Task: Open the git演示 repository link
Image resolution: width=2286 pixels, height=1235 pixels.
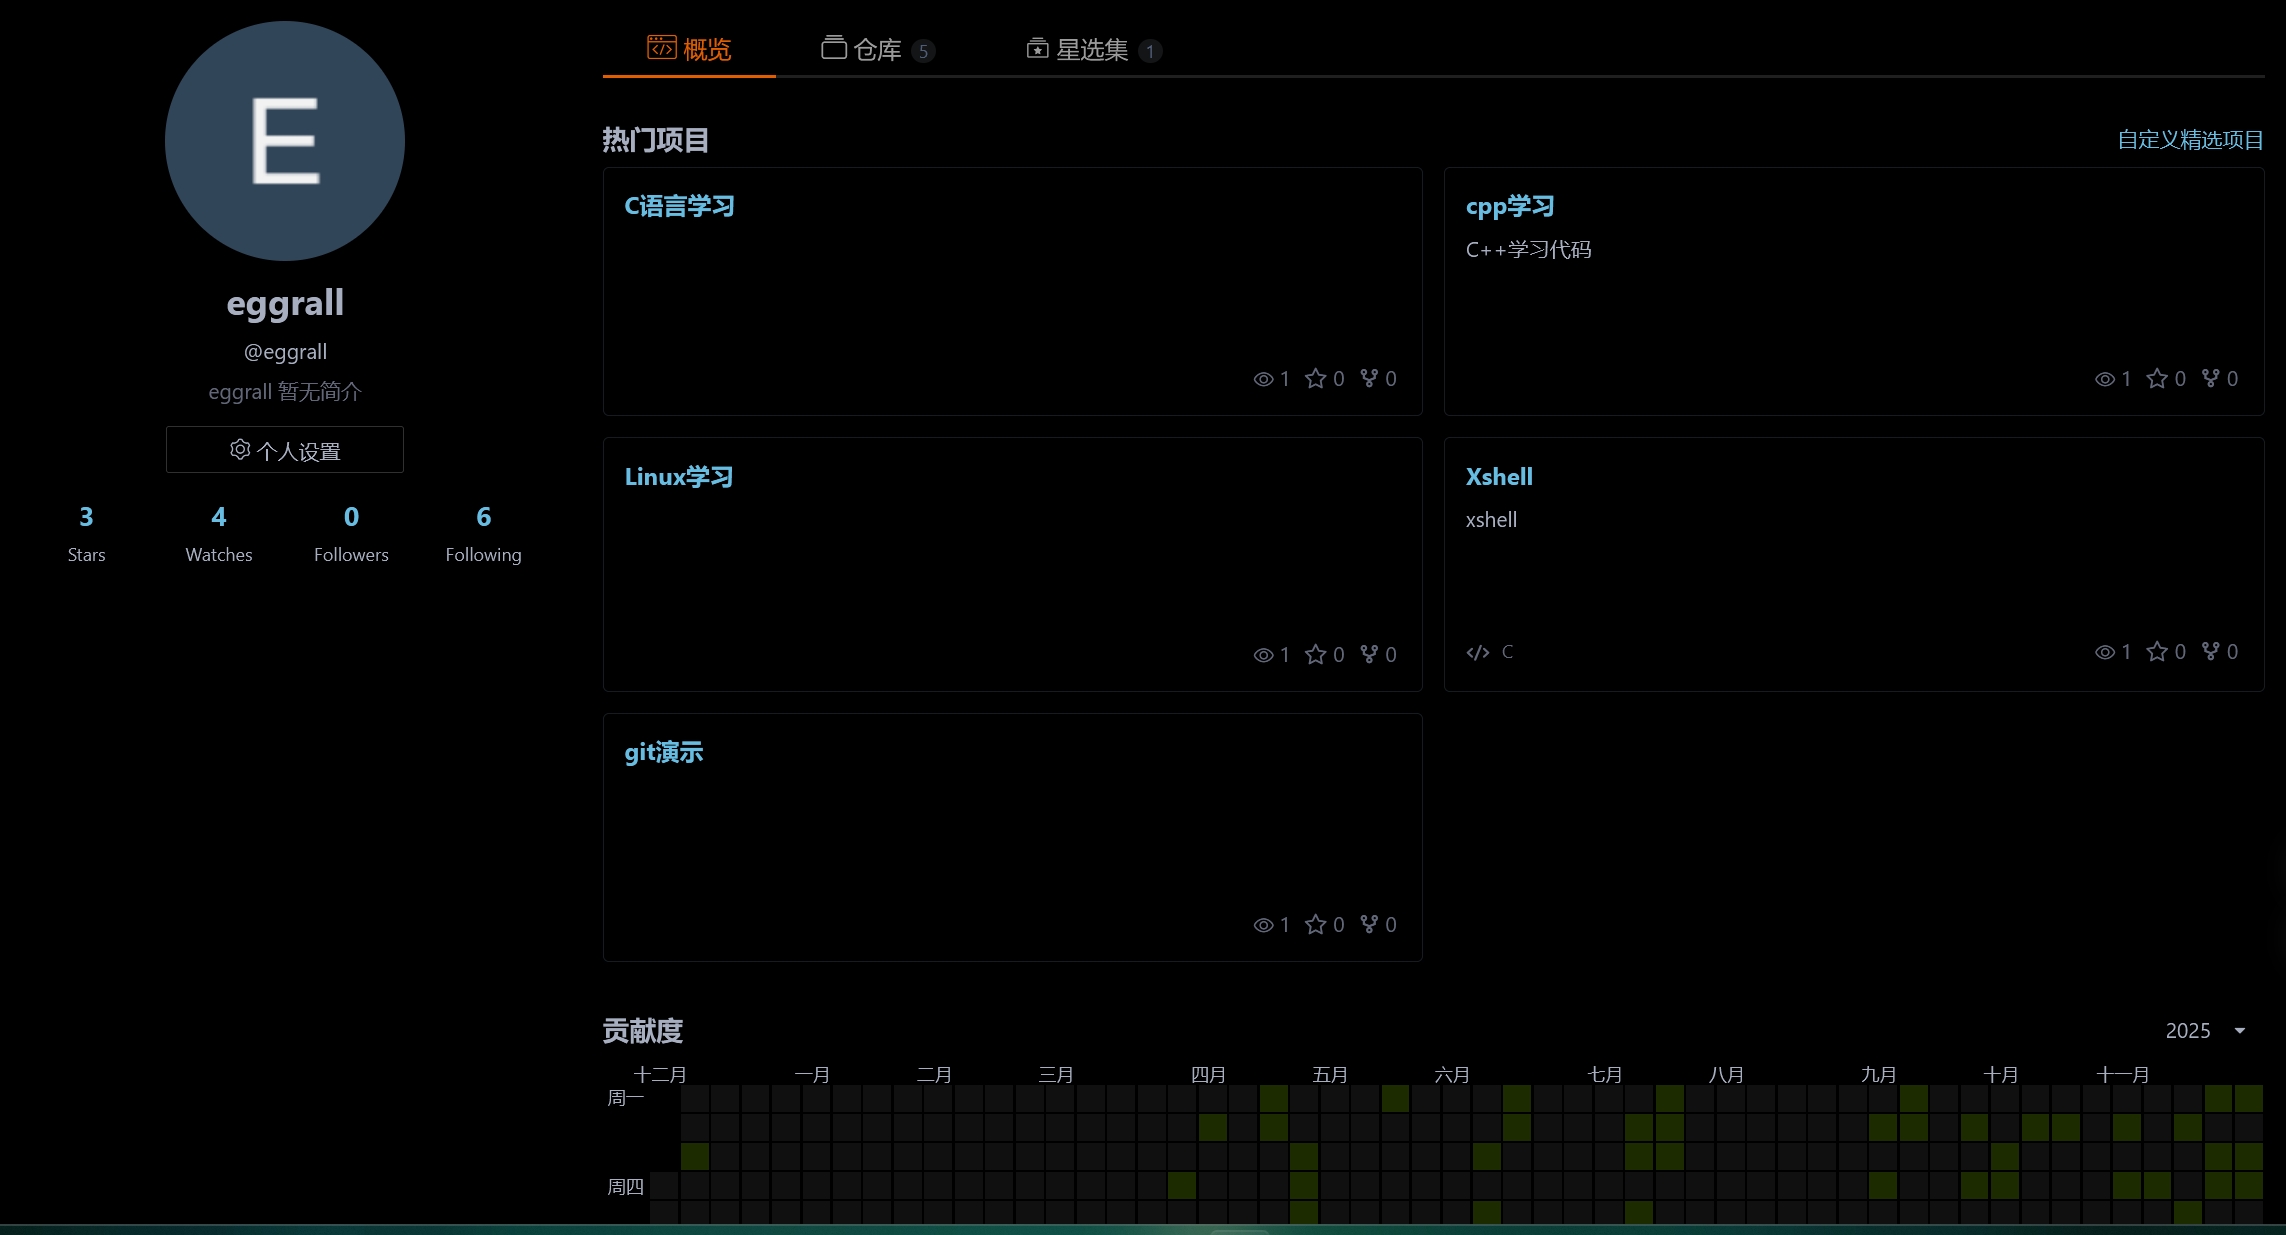Action: [x=663, y=752]
